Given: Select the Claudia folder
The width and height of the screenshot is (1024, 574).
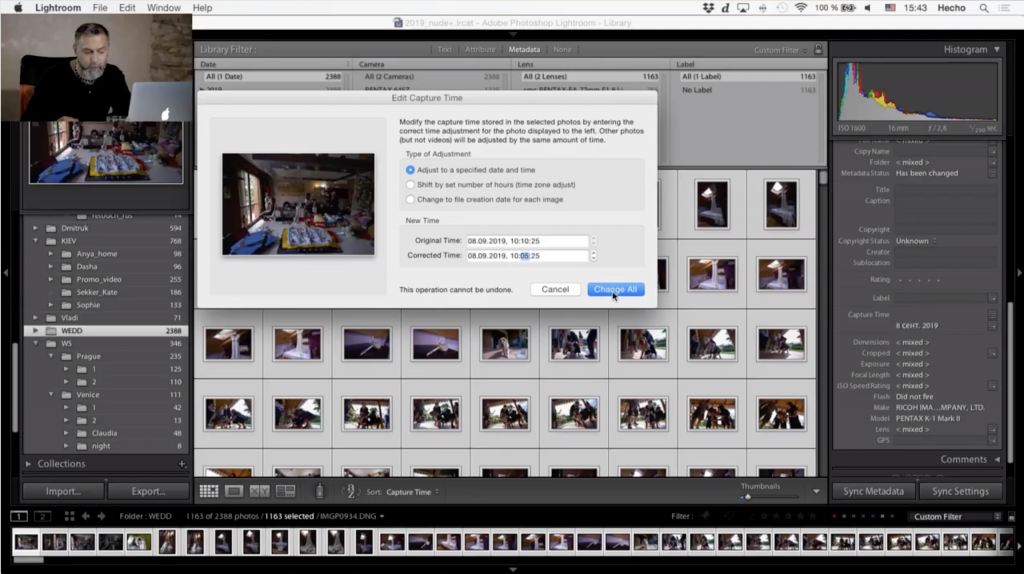Looking at the screenshot, I should (x=104, y=434).
